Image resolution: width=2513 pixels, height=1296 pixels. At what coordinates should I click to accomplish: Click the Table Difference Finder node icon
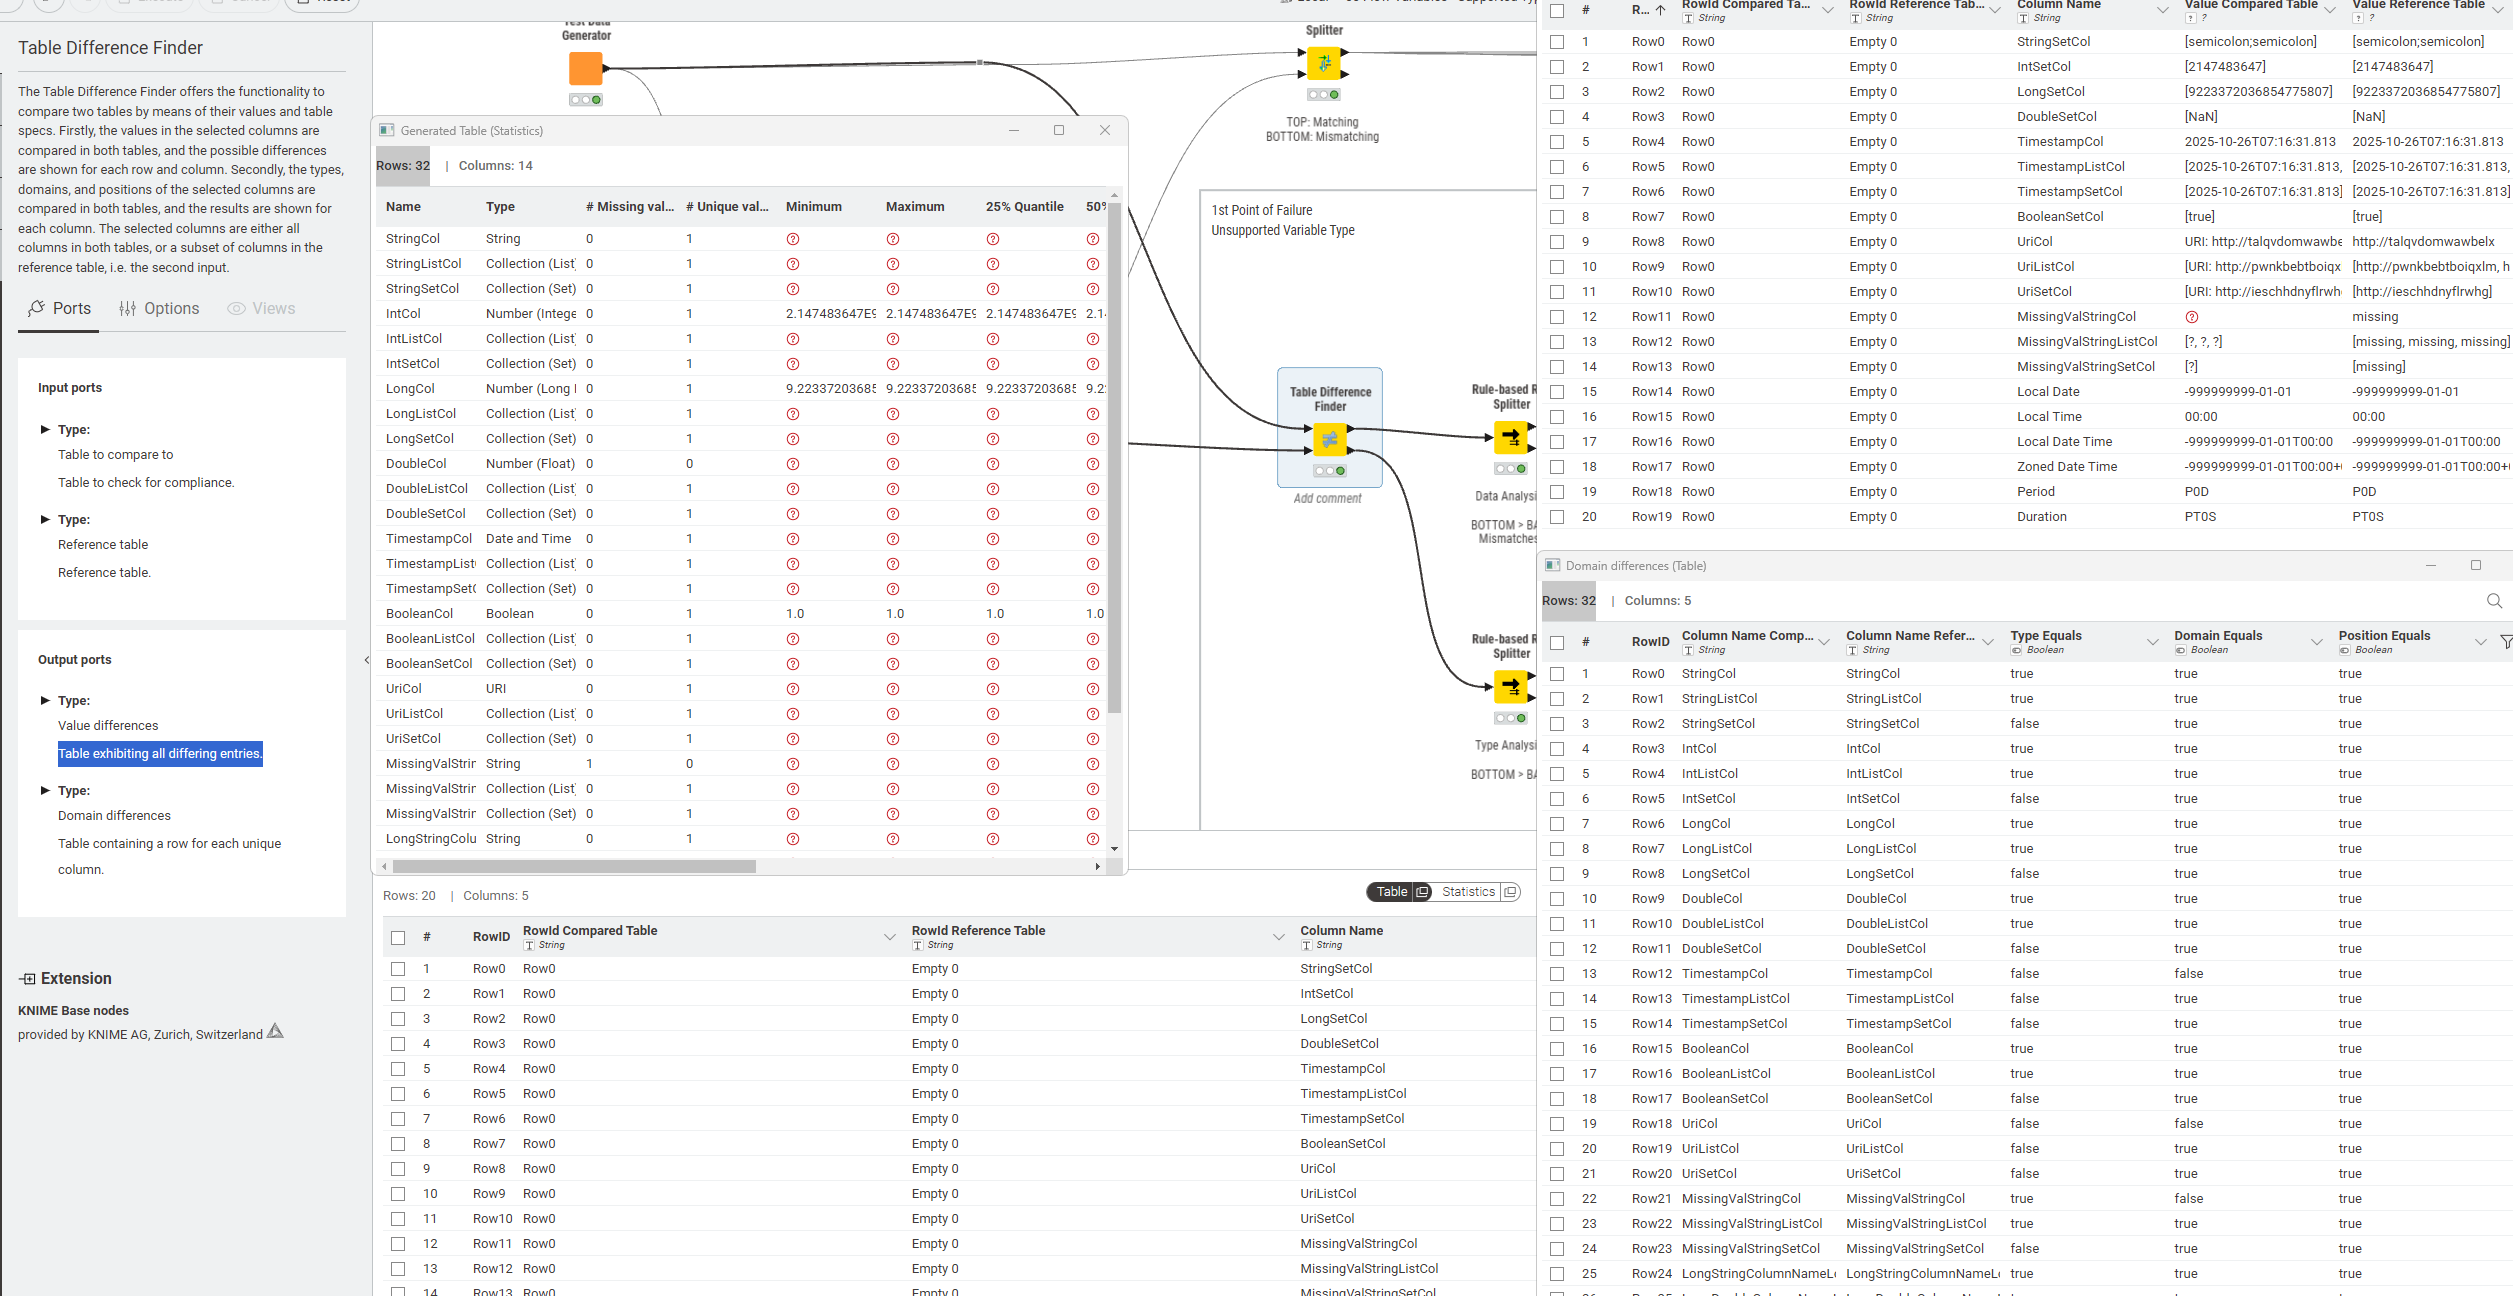[x=1329, y=440]
